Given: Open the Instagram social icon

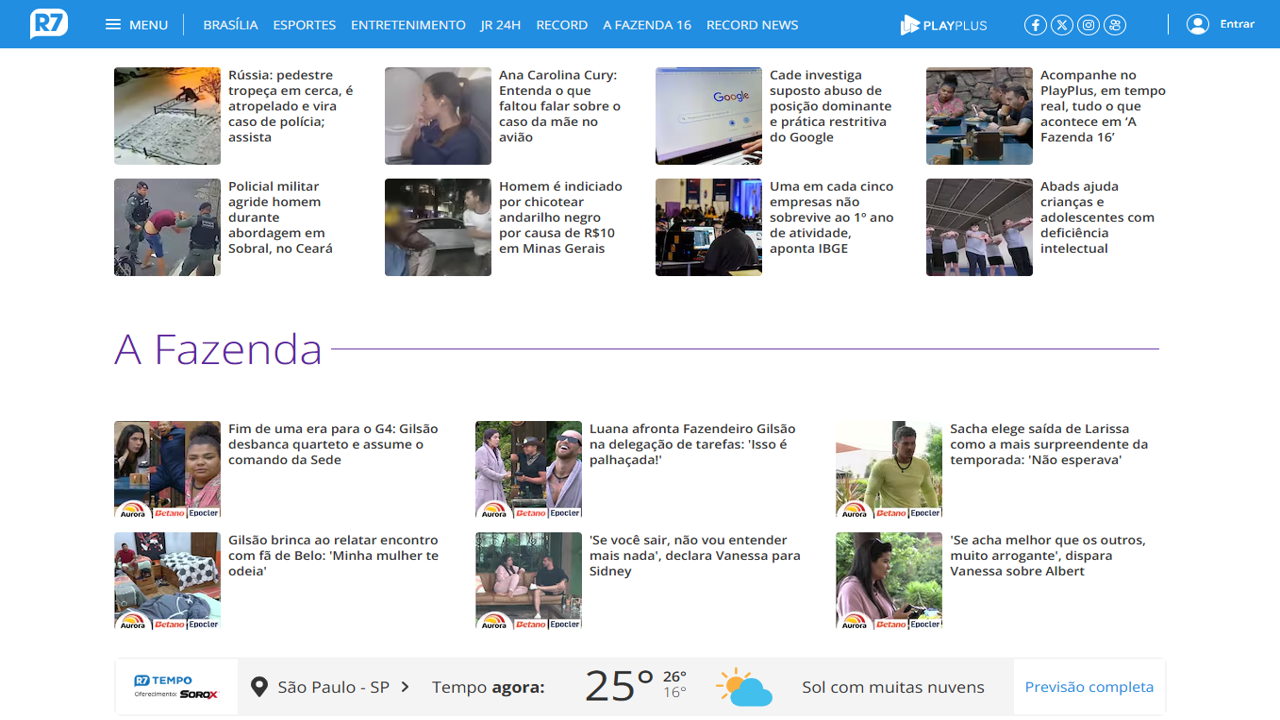Looking at the screenshot, I should point(1089,25).
